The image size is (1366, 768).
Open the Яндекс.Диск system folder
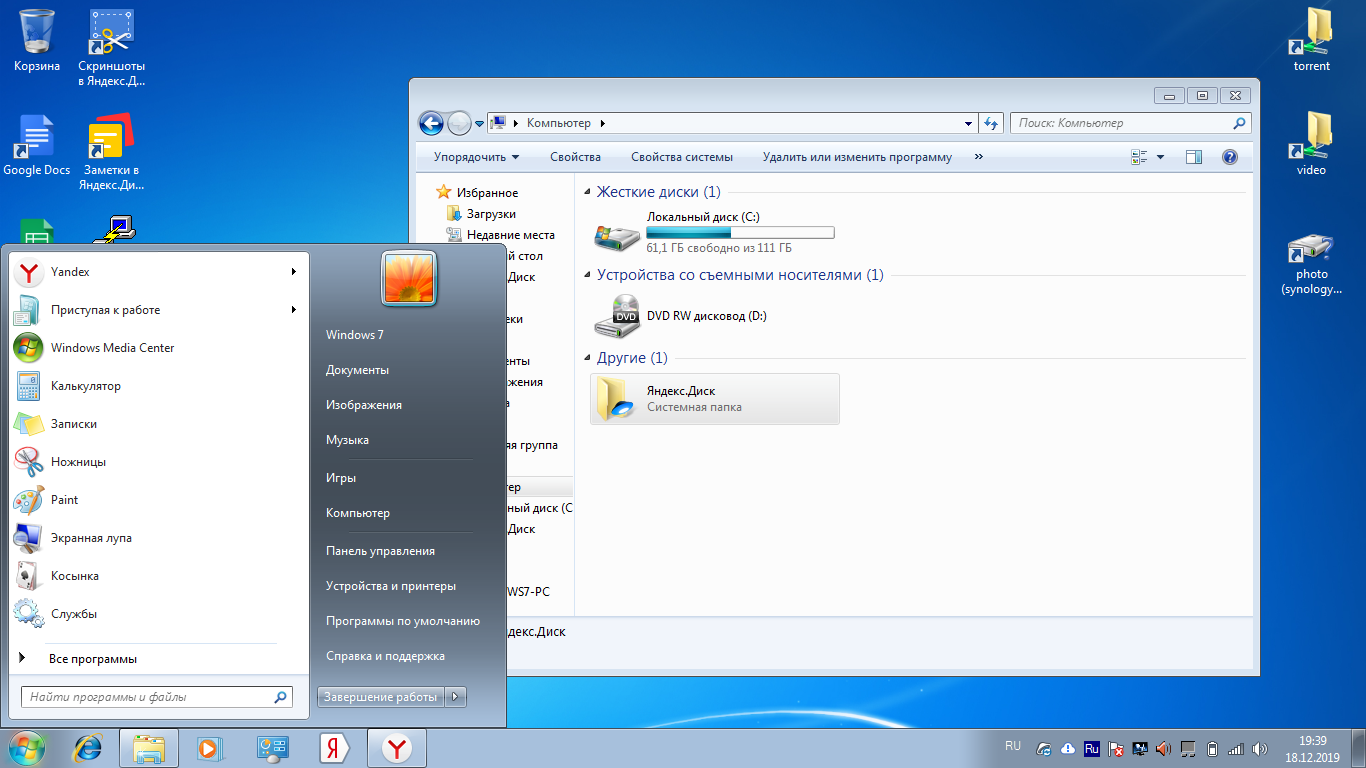pyautogui.click(x=680, y=392)
